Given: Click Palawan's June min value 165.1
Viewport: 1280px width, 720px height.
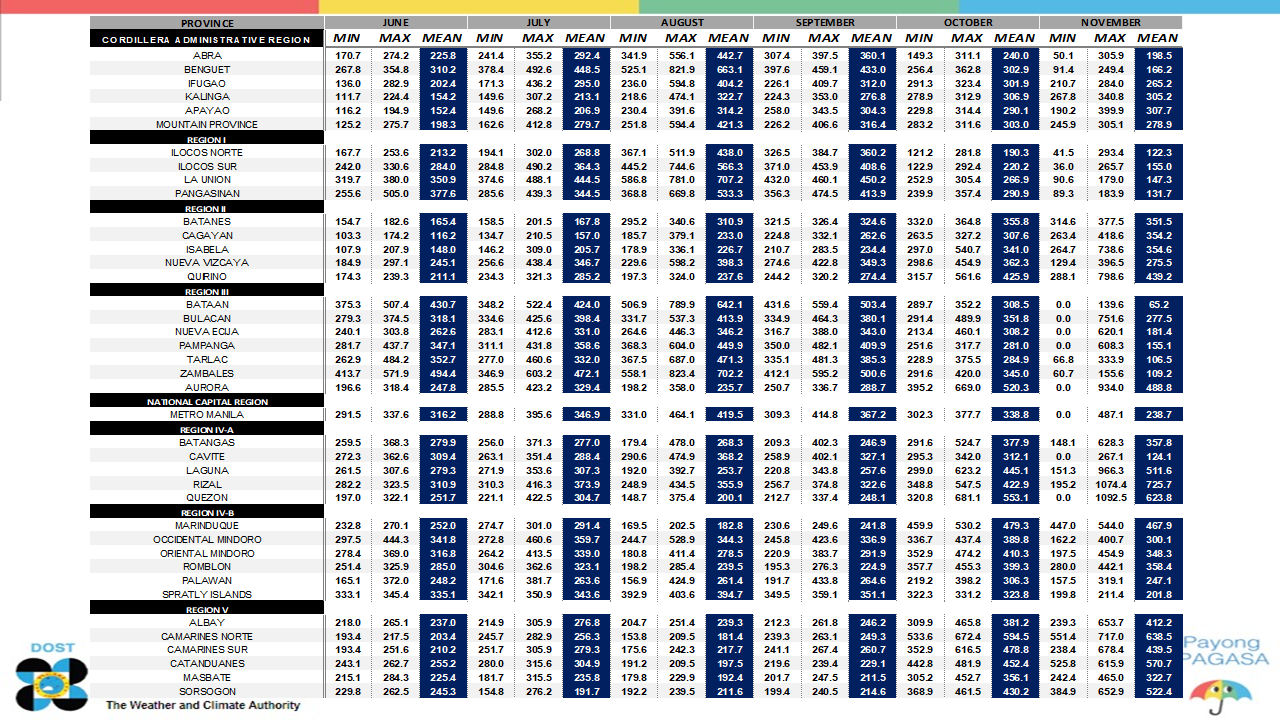Looking at the screenshot, I should point(348,580).
